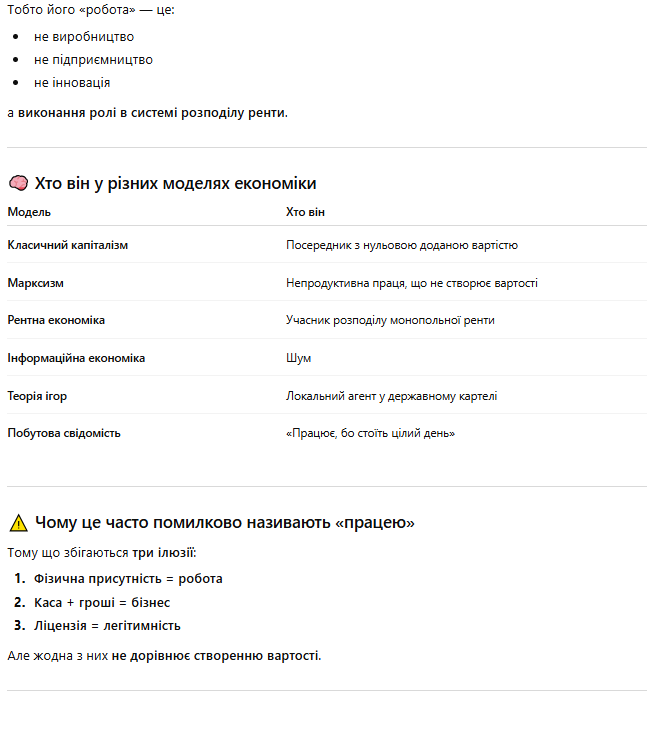
Task: Click bold text «виконання ролі в системі розподілу ренти»
Action: 152,112
